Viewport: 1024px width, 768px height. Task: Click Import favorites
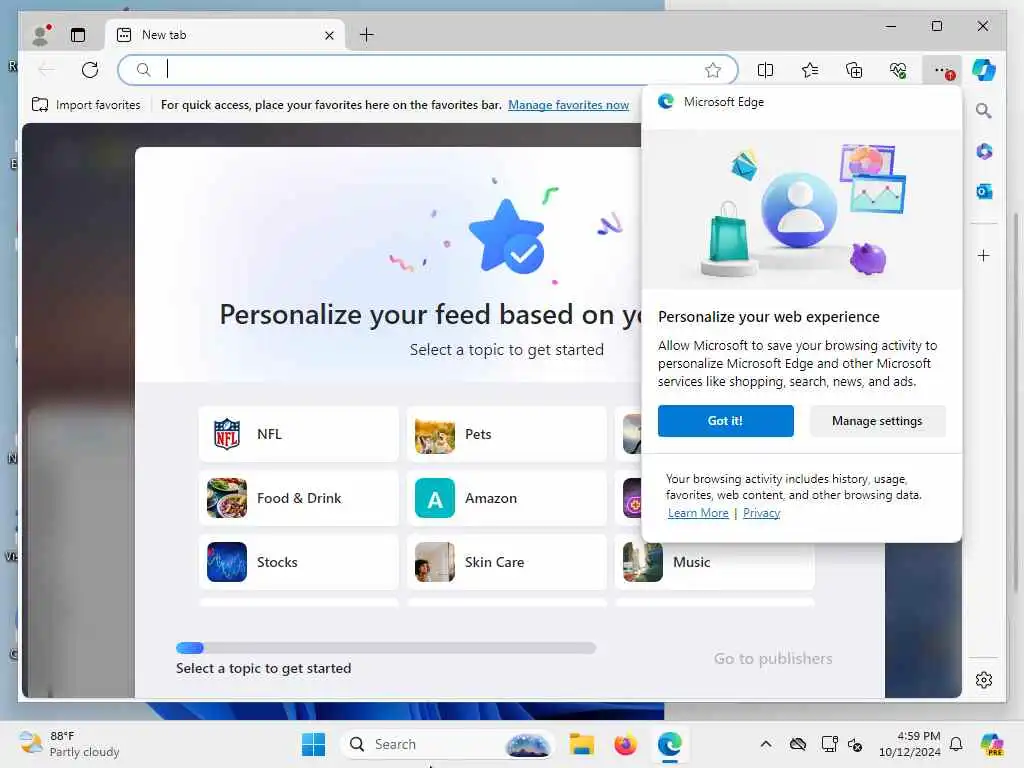(86, 104)
